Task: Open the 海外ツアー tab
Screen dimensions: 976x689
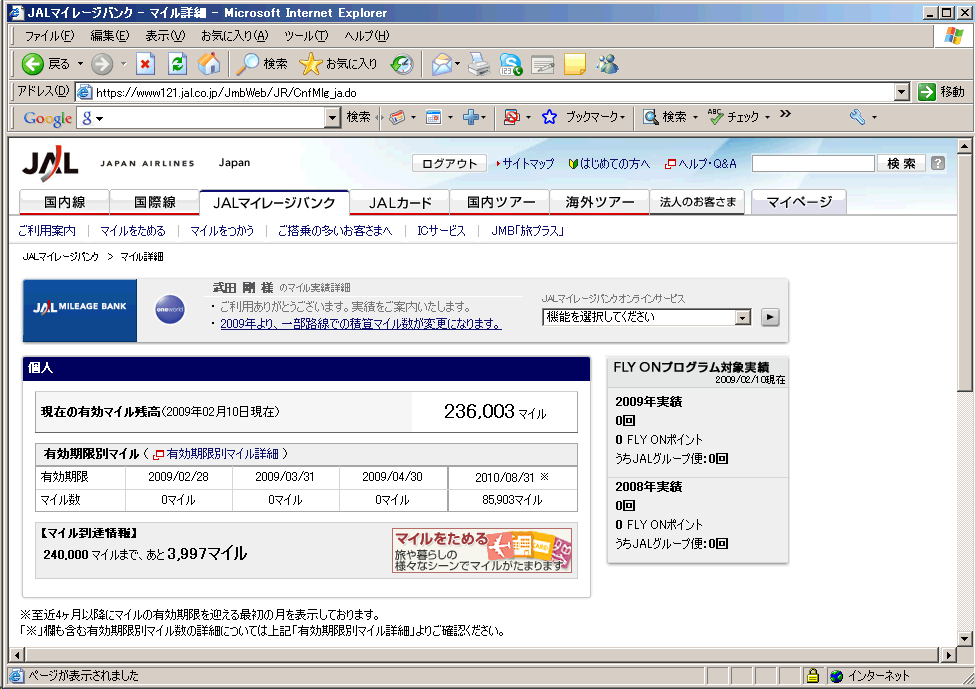Action: (599, 202)
